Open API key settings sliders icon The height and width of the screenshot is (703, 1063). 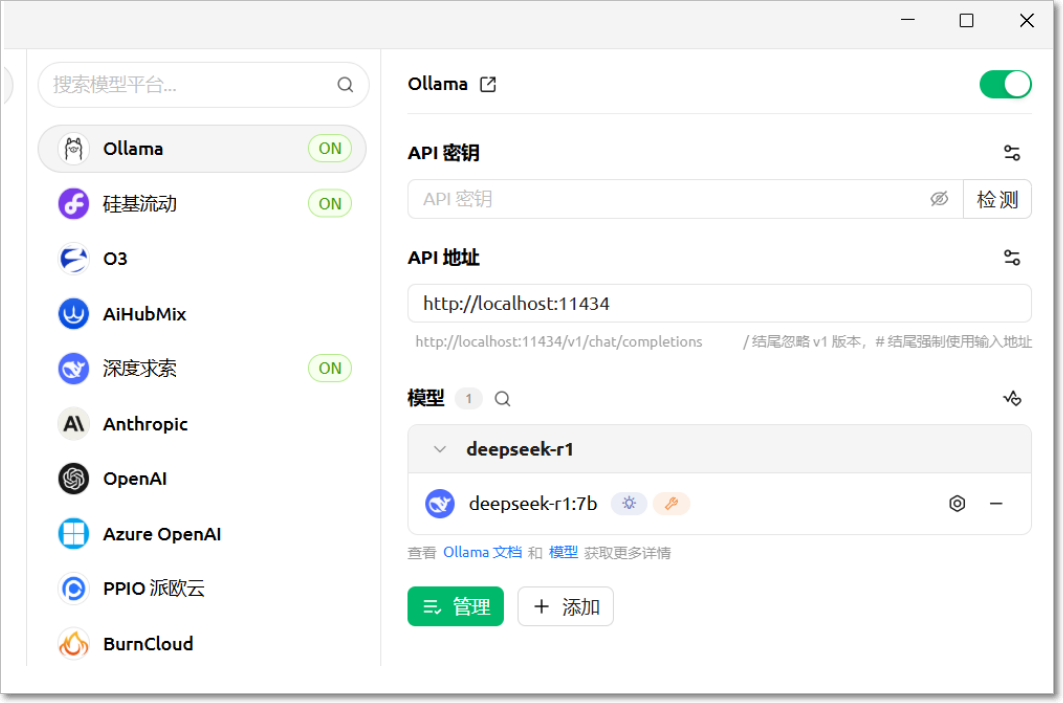pos(1011,153)
